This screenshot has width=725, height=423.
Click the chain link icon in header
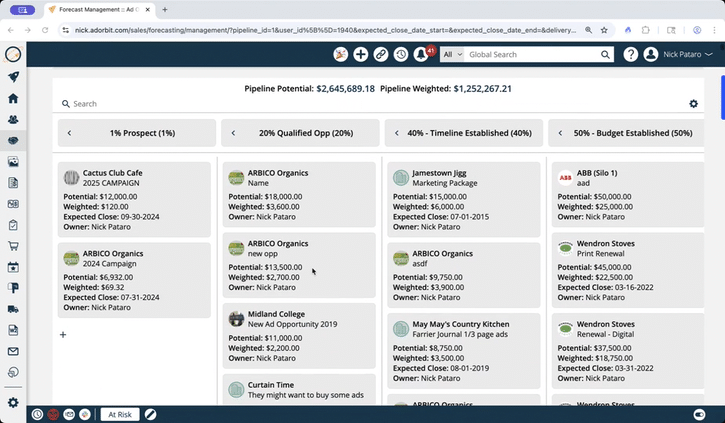[381, 55]
